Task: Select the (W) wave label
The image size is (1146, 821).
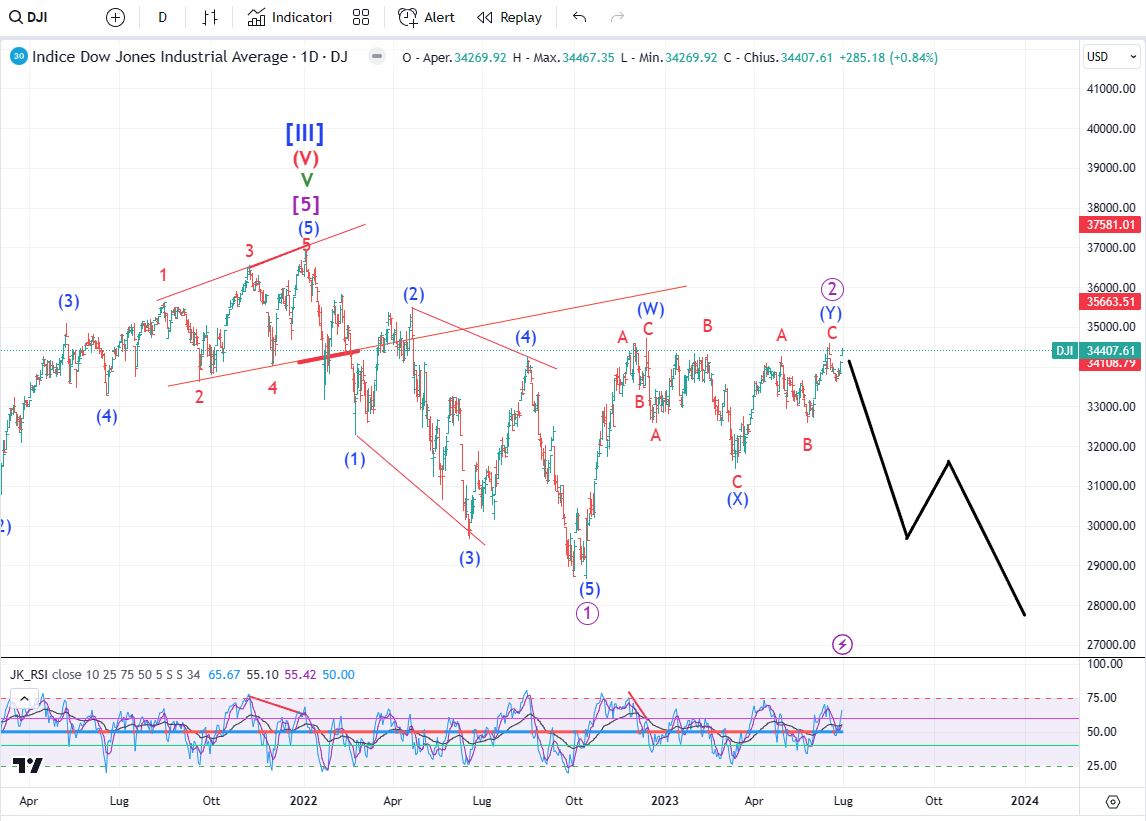Action: 650,309
